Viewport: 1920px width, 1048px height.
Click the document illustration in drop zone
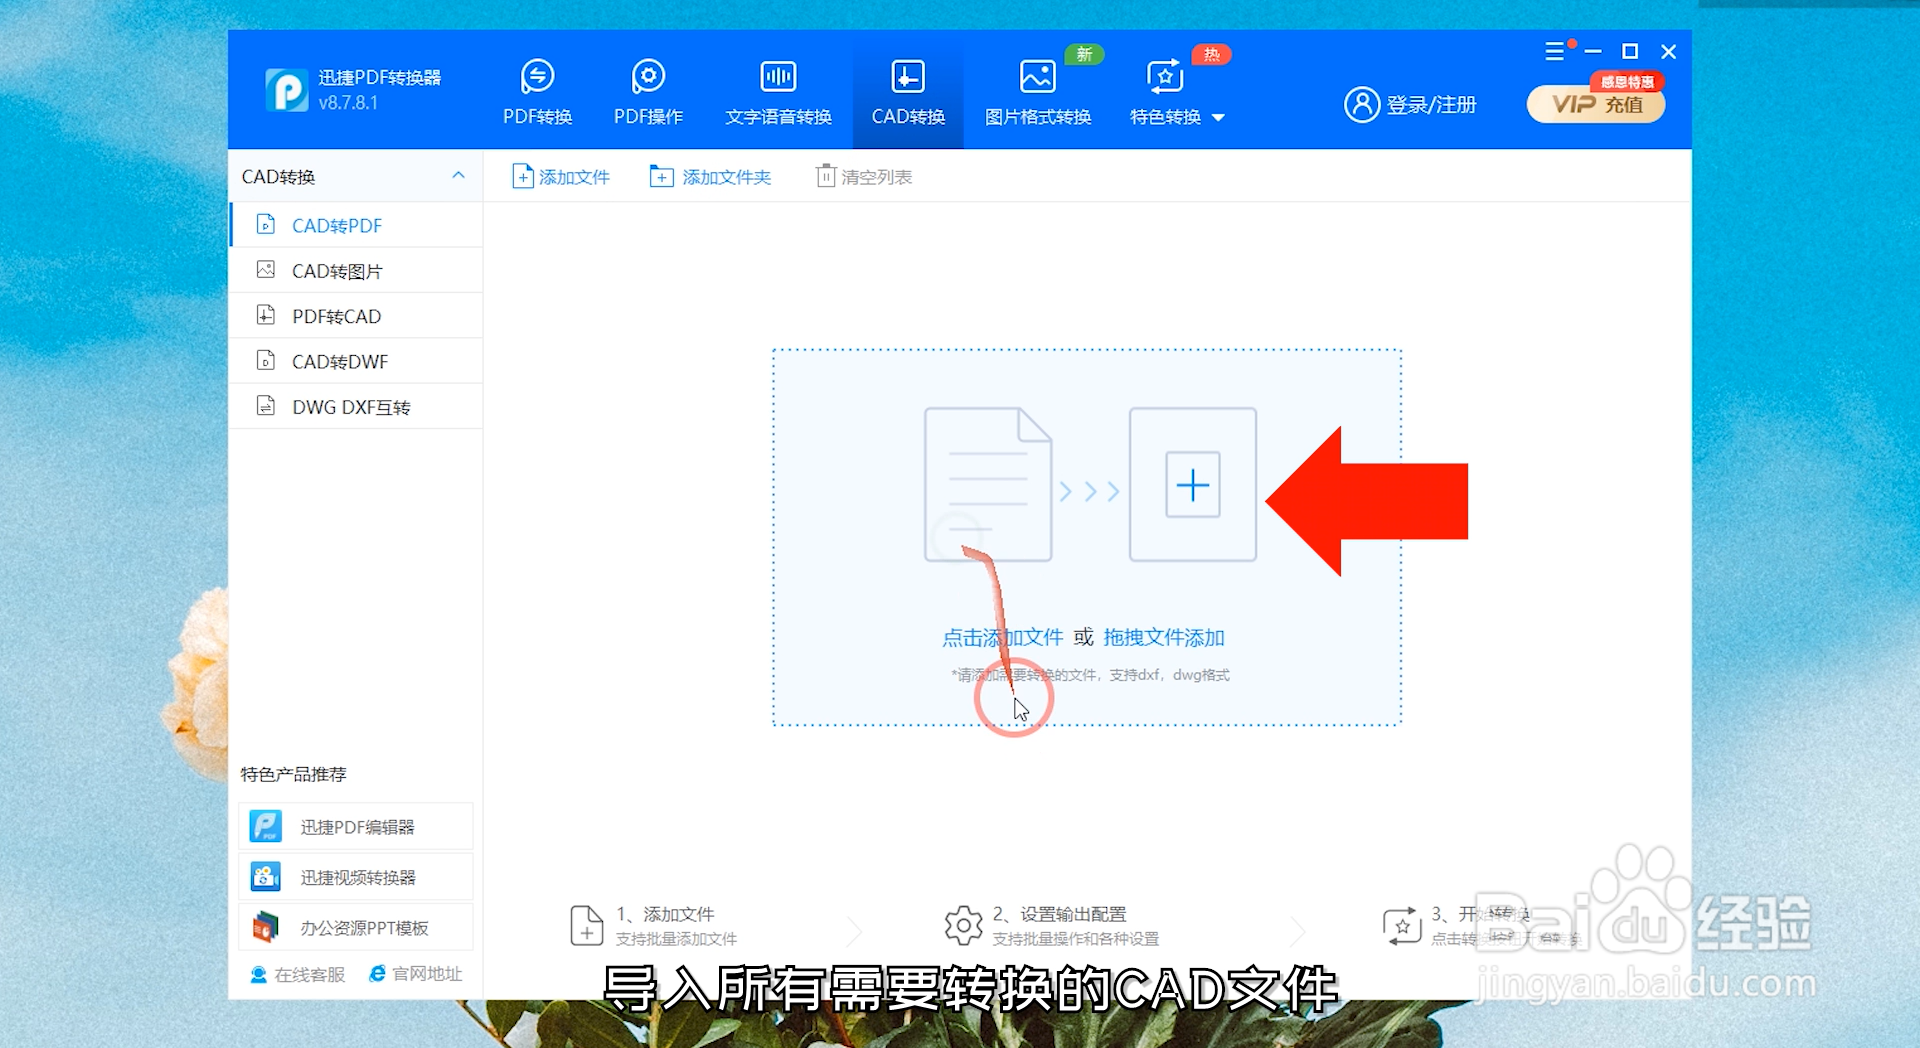(x=987, y=485)
